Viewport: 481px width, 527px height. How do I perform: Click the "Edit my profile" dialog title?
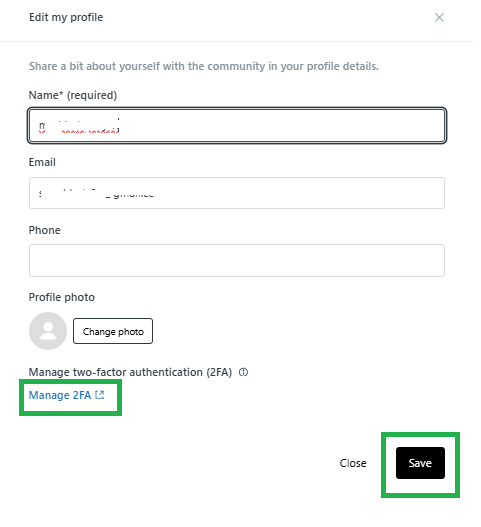(x=66, y=17)
